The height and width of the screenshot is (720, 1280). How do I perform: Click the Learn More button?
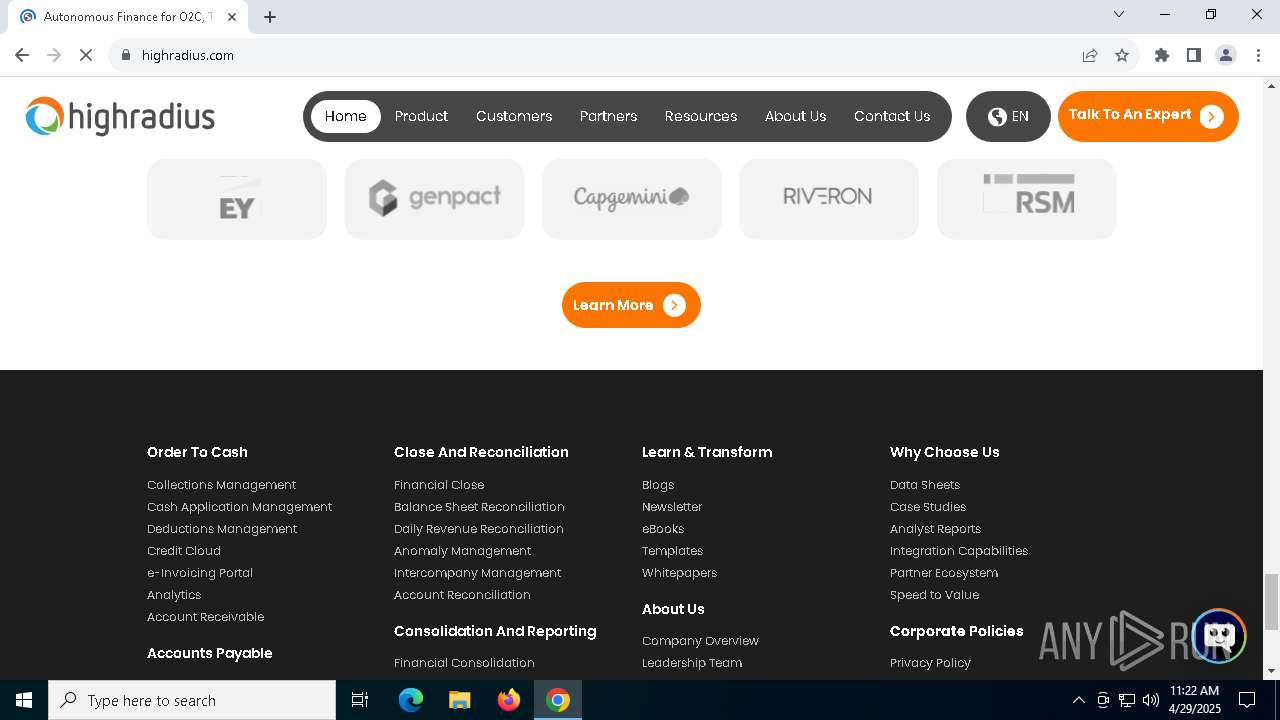[x=631, y=305]
